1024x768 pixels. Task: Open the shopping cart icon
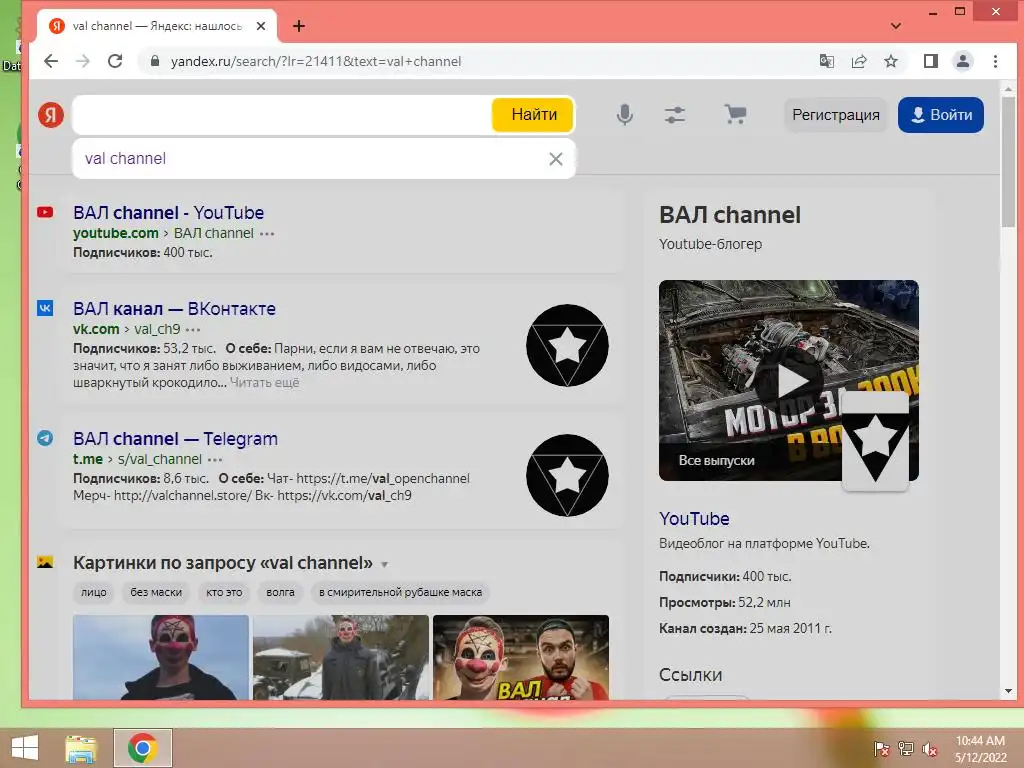click(735, 115)
